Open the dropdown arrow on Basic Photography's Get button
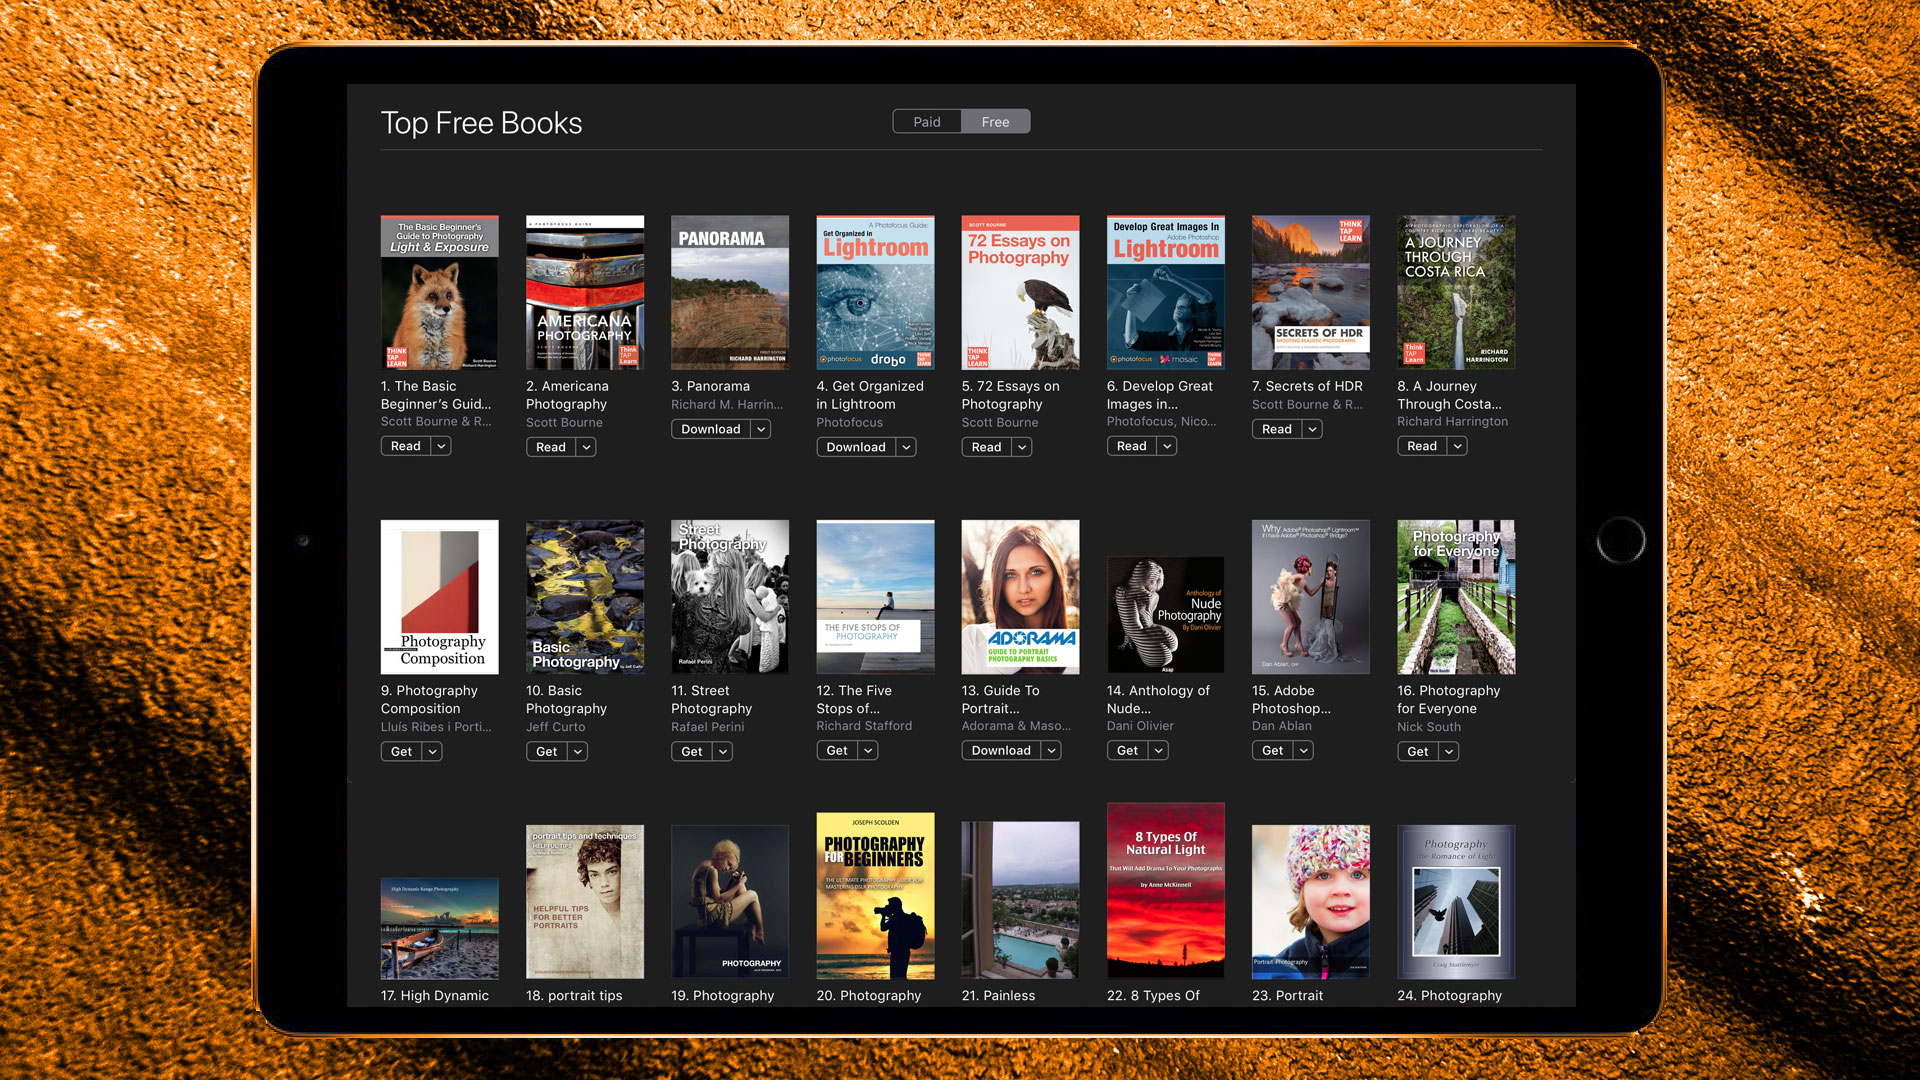This screenshot has height=1080, width=1920. (x=579, y=751)
